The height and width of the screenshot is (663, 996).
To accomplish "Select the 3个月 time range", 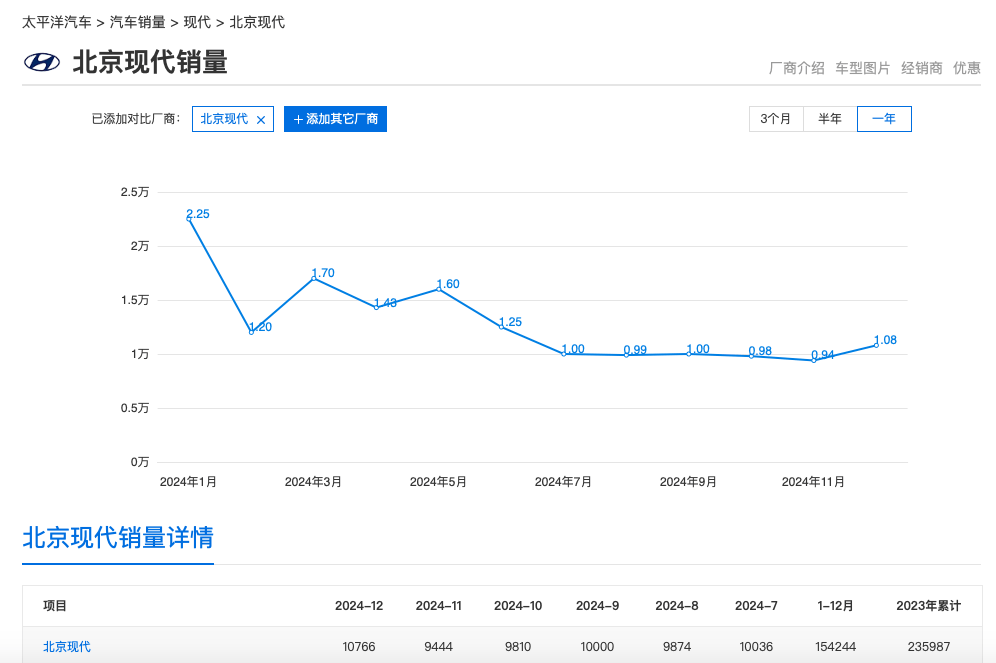I will tap(776, 119).
